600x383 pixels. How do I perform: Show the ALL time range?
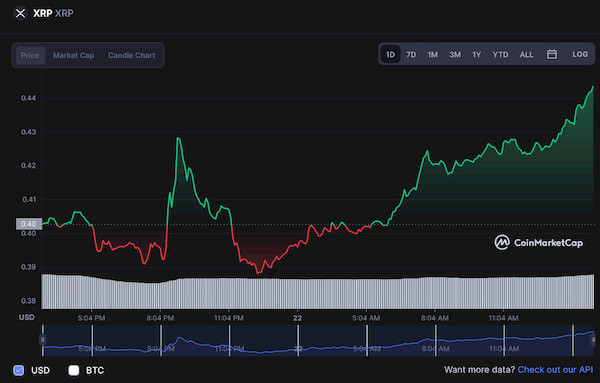526,54
